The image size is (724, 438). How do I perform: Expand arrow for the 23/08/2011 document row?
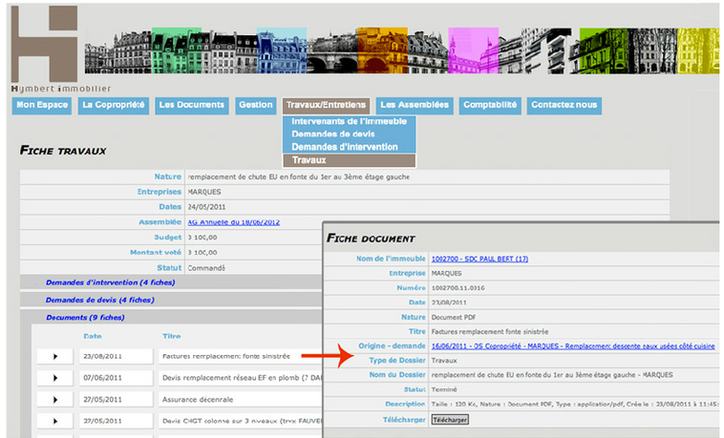pyautogui.click(x=55, y=356)
